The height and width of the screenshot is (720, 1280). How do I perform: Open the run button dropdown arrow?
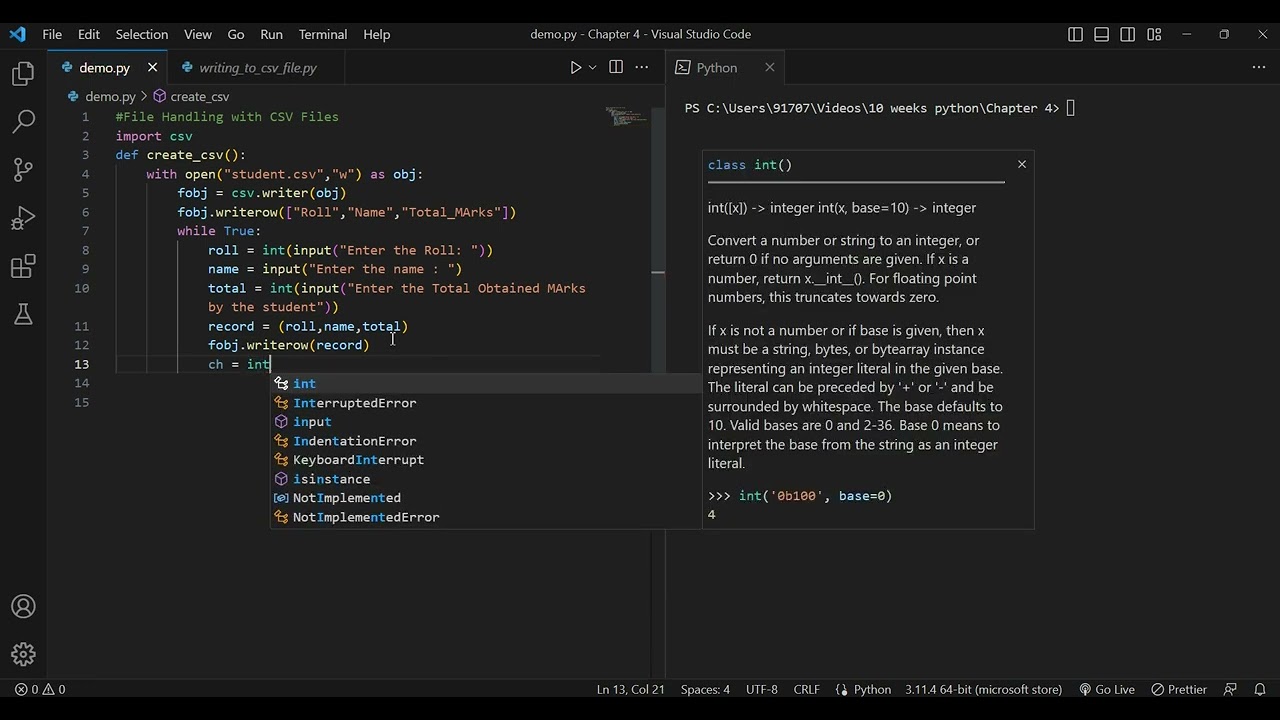[x=592, y=67]
